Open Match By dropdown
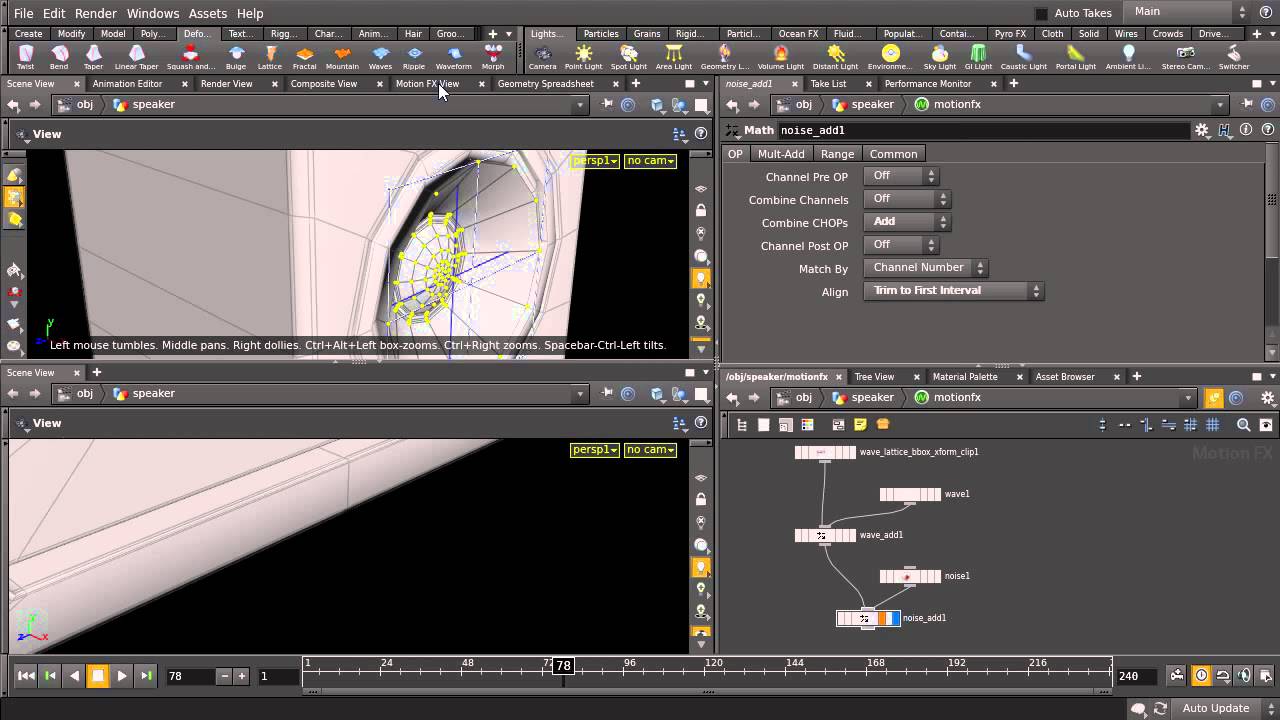This screenshot has width=1280, height=720. click(925, 268)
